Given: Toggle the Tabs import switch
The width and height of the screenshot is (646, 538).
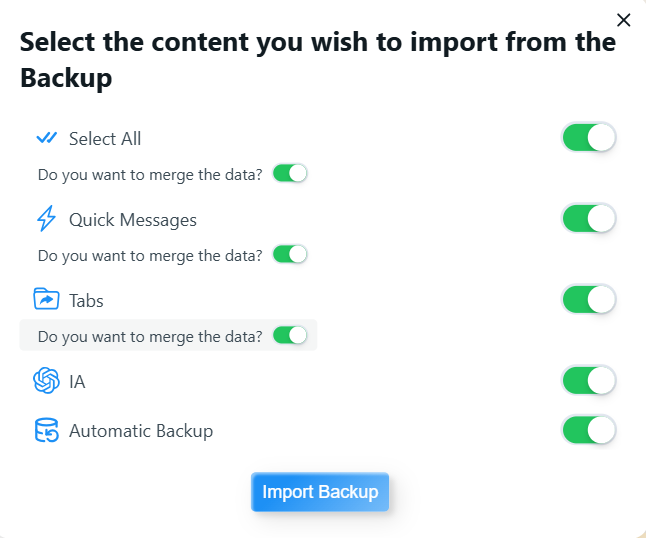Looking at the screenshot, I should tap(589, 300).
